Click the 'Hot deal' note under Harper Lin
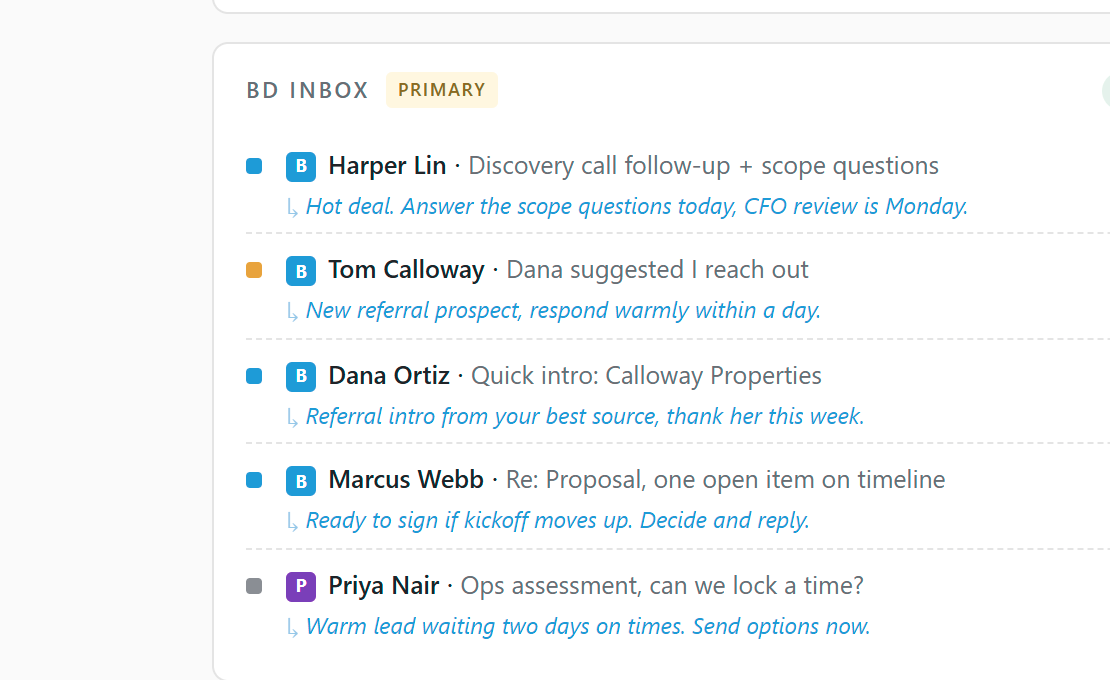This screenshot has height=680, width=1110. click(636, 207)
